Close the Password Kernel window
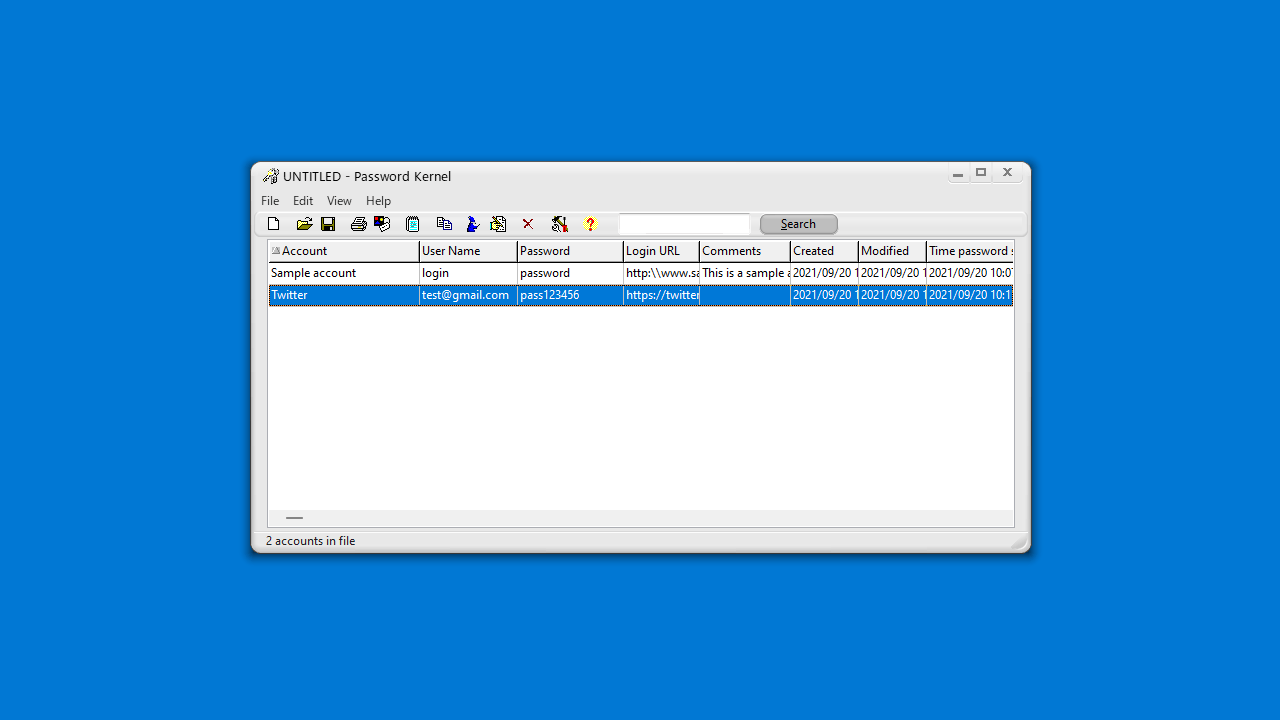Image resolution: width=1280 pixels, height=720 pixels. tap(1008, 173)
